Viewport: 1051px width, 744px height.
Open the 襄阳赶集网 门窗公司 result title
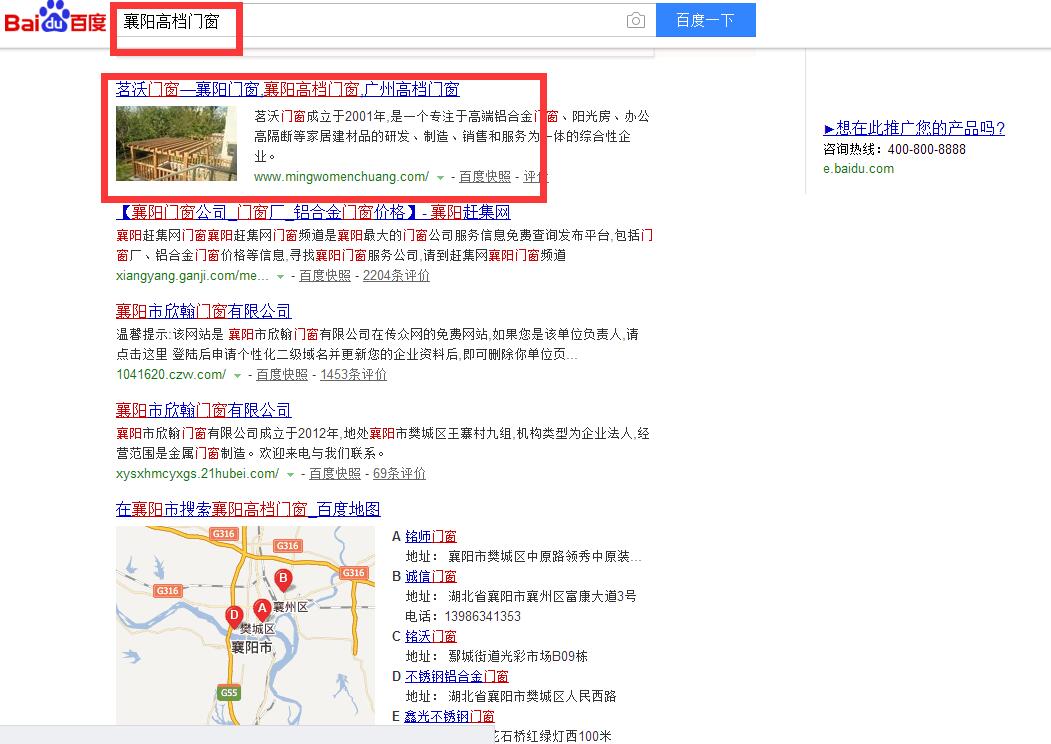pyautogui.click(x=313, y=212)
